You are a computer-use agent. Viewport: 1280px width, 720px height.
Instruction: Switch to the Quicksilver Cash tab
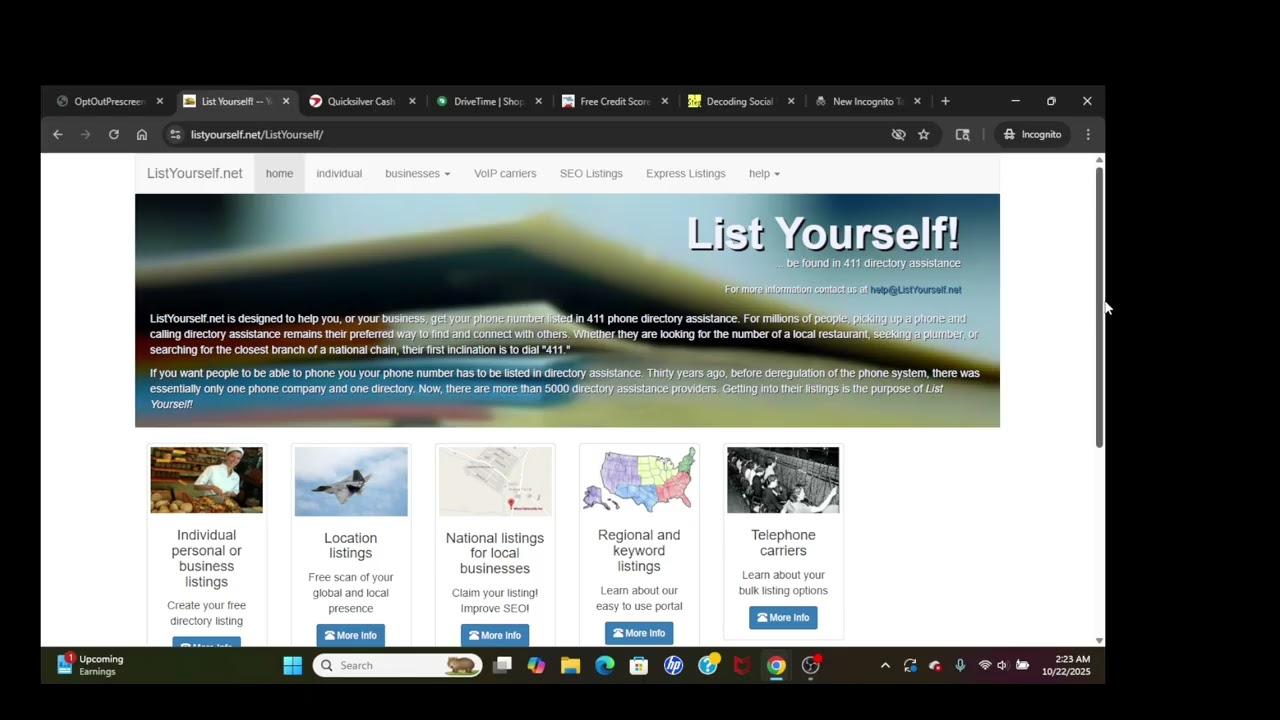tap(360, 101)
